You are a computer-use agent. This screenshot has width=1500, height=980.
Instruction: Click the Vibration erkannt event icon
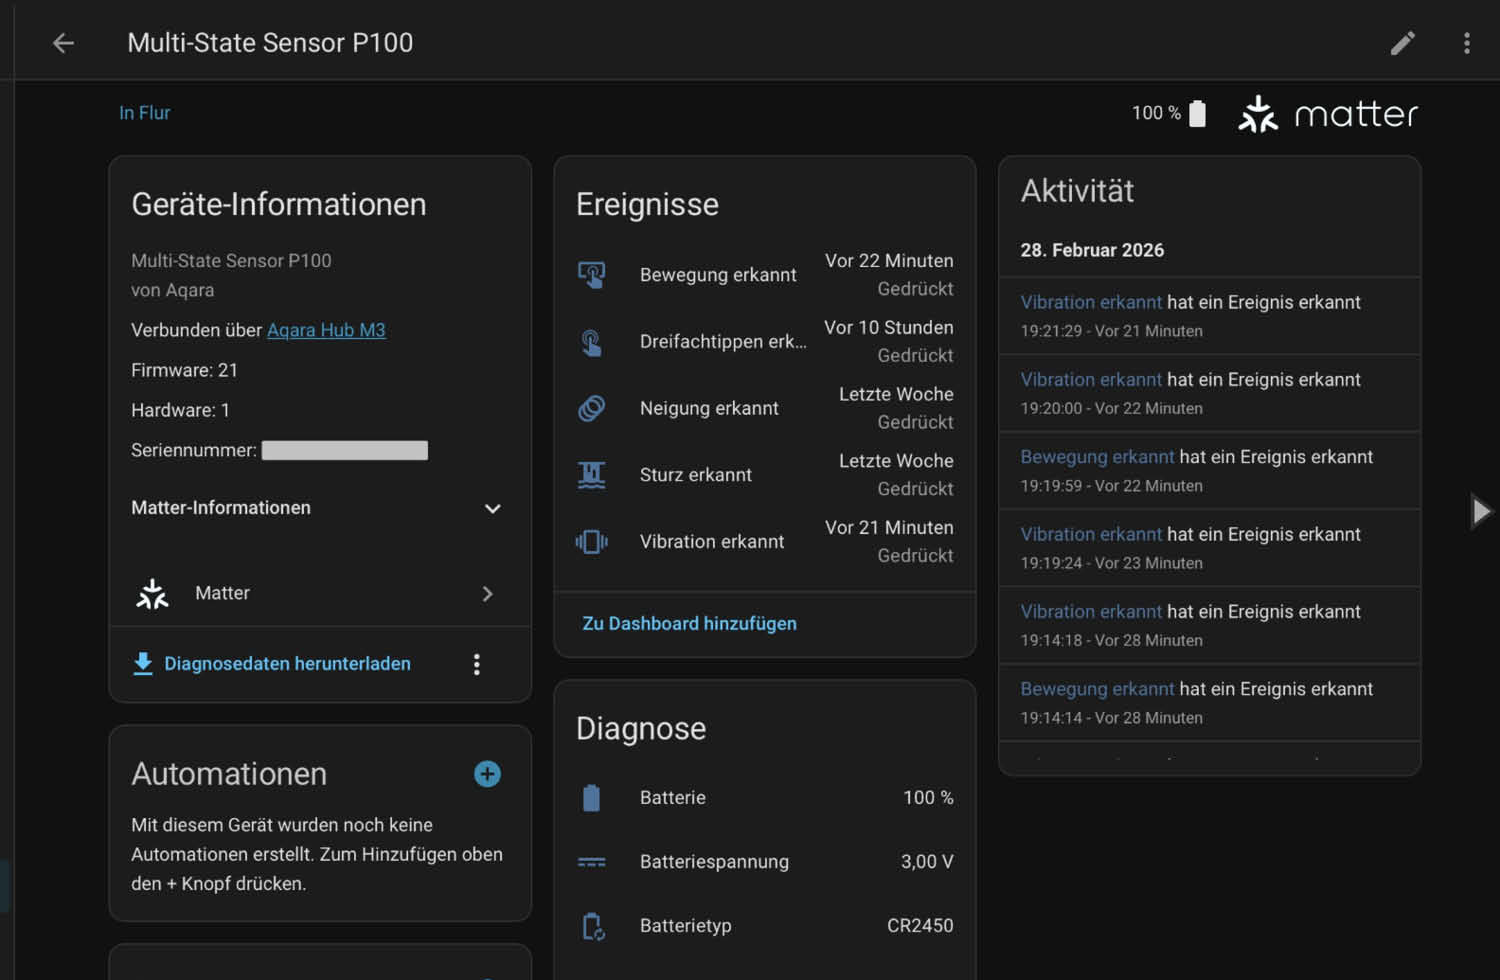[x=592, y=542]
